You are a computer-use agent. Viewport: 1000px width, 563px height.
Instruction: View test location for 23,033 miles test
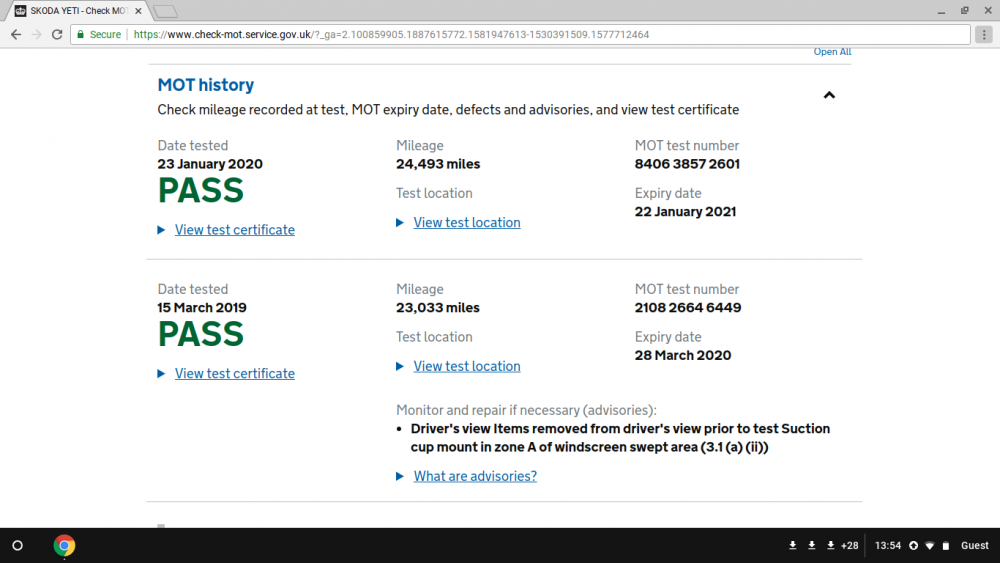click(467, 366)
